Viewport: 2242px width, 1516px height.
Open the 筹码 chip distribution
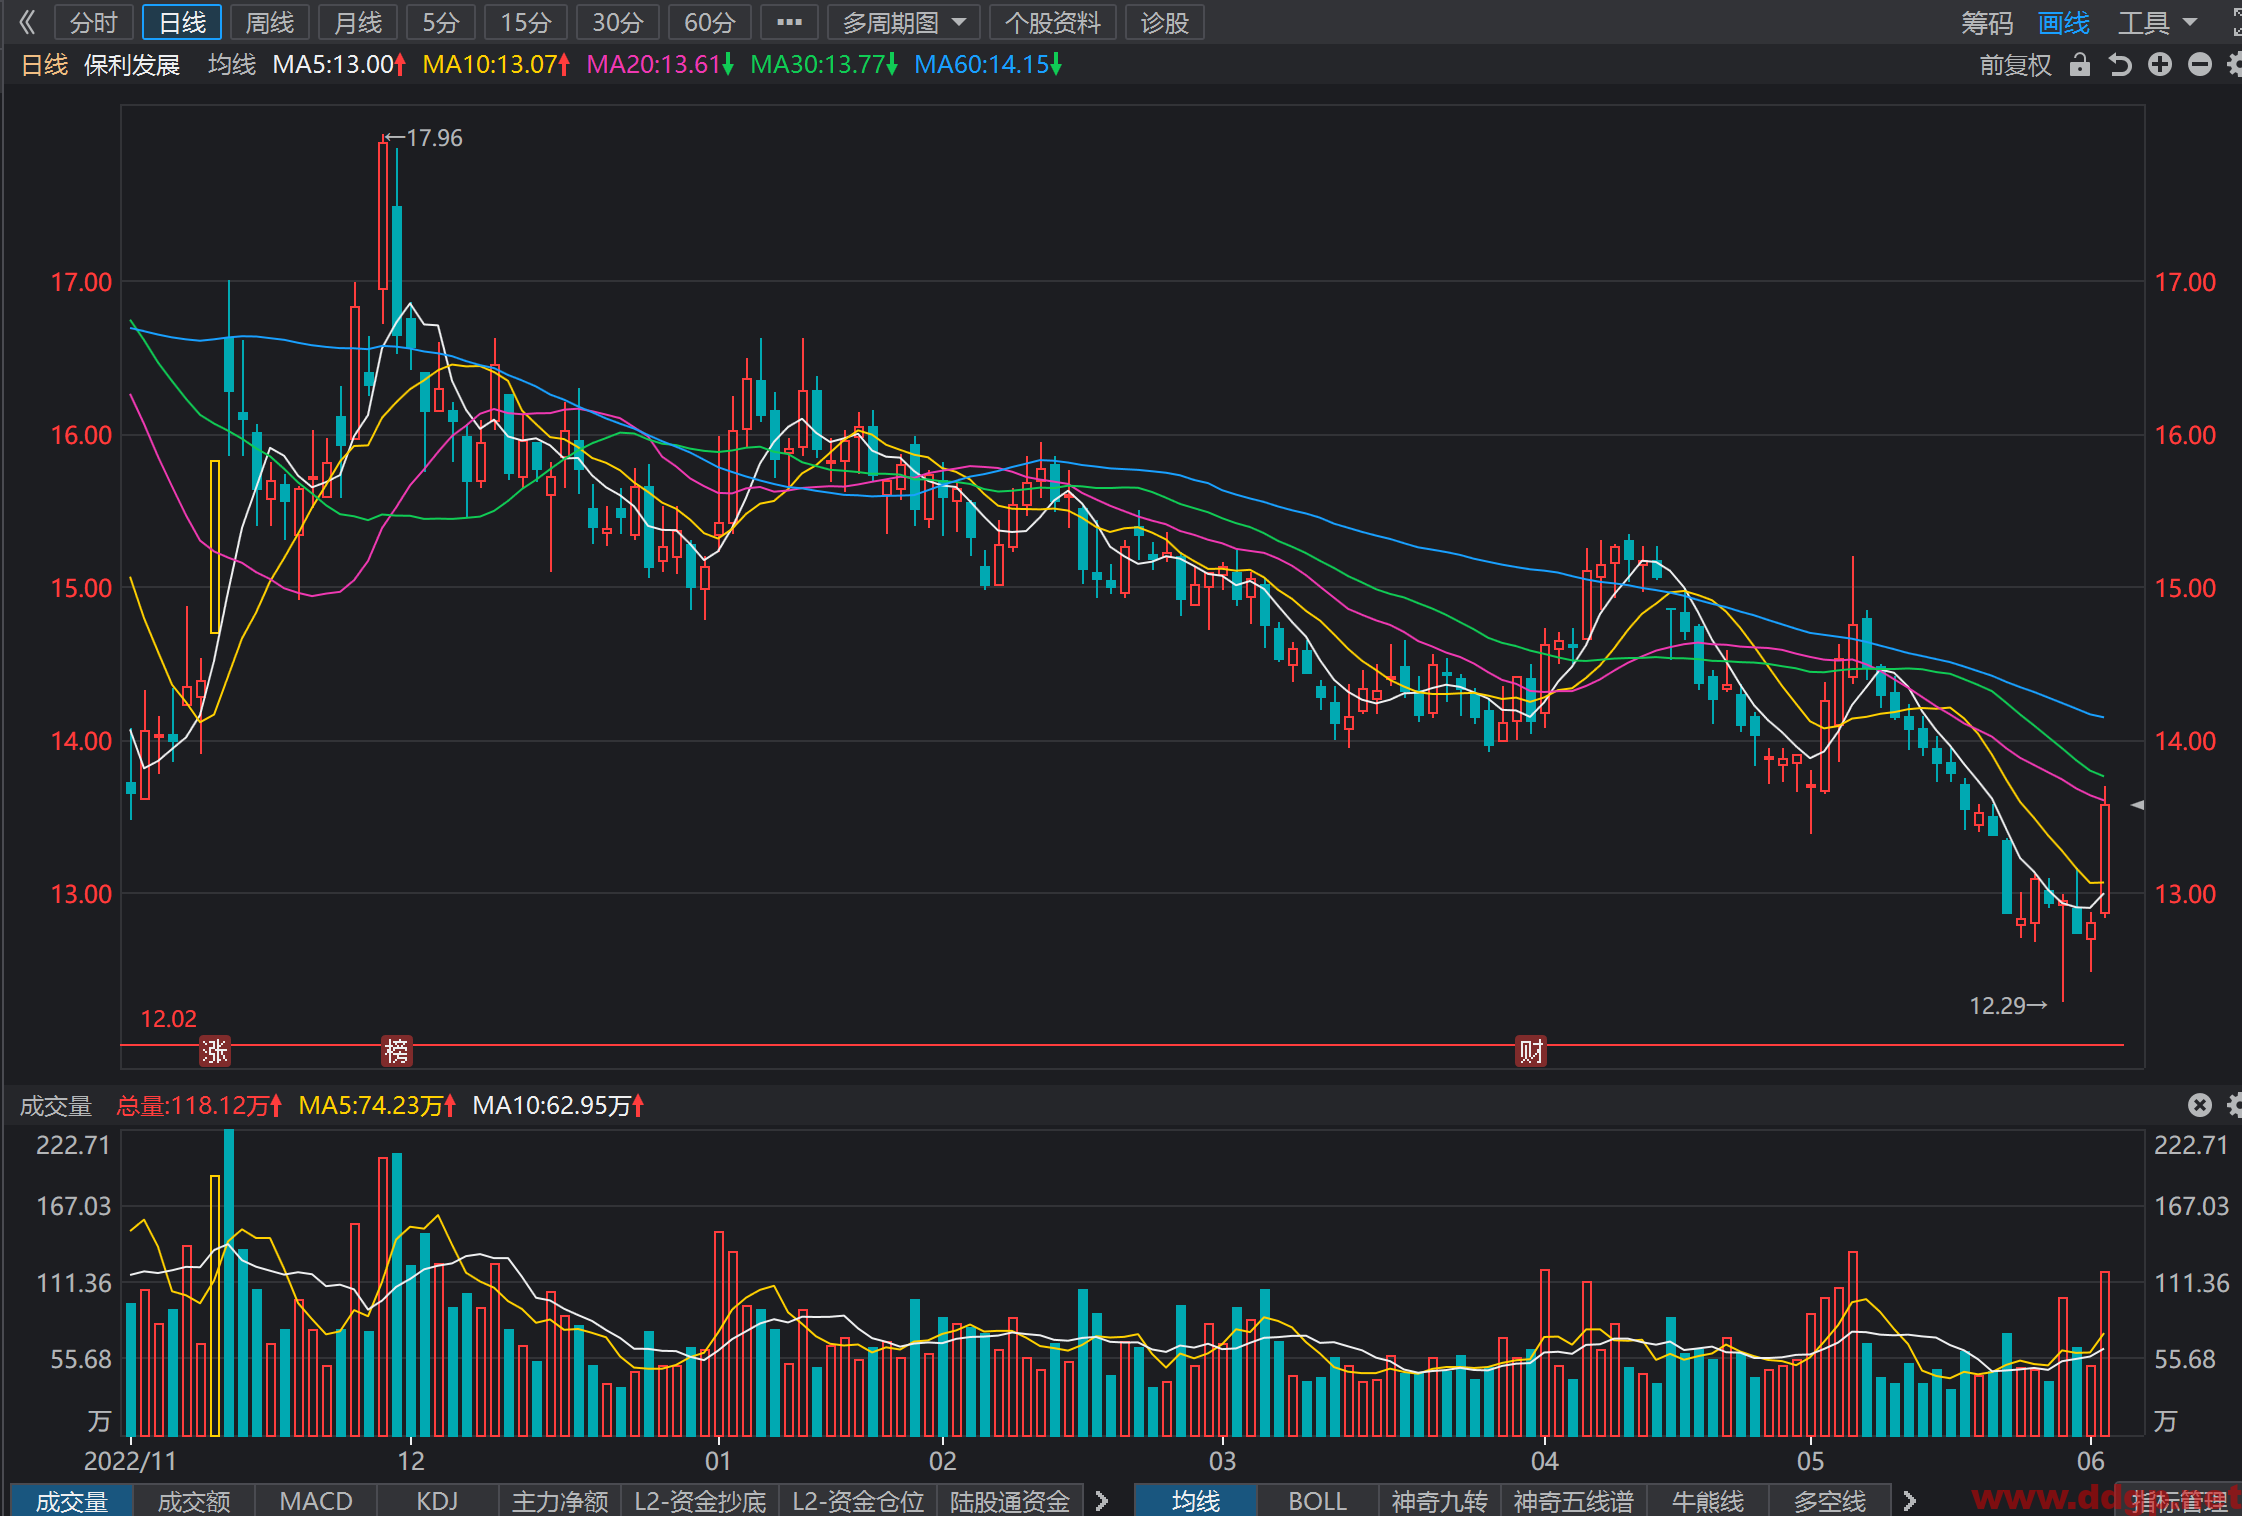(1986, 22)
